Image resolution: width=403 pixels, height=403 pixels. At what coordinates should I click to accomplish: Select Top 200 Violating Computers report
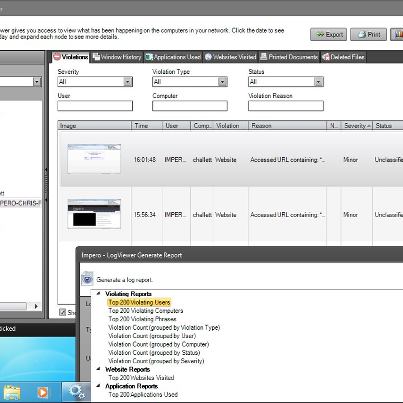click(146, 311)
